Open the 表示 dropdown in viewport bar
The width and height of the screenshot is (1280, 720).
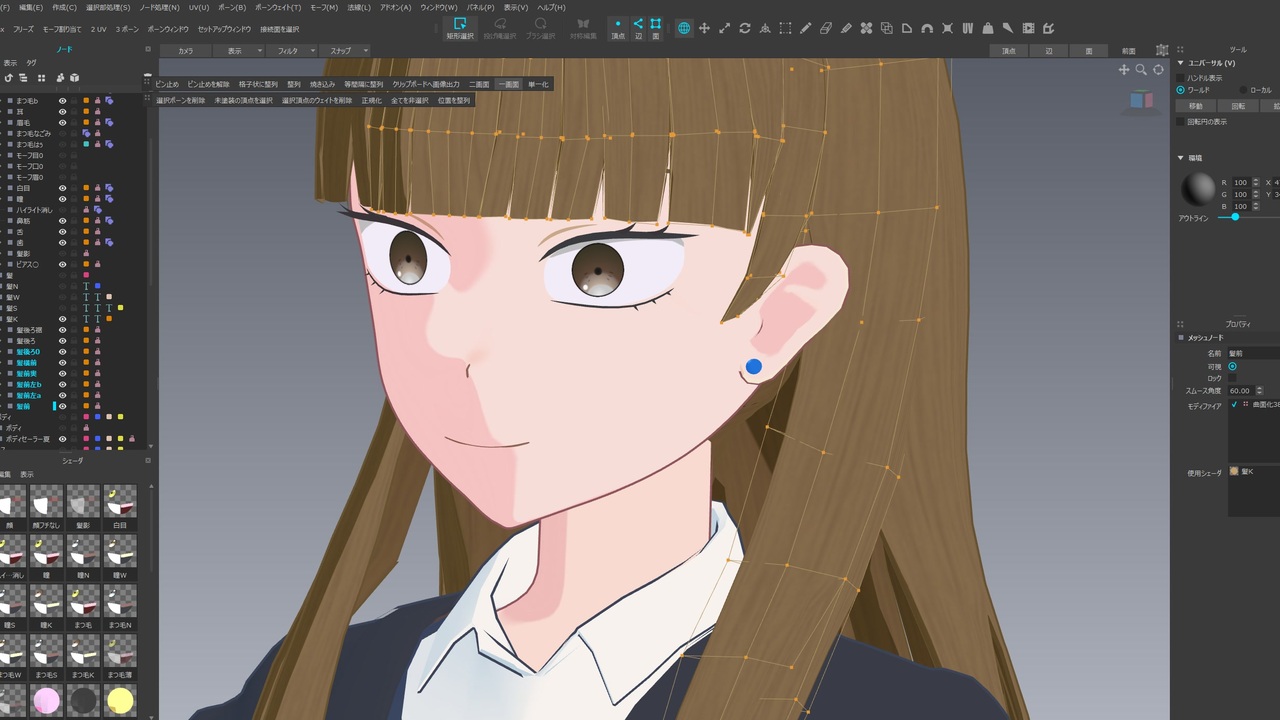pyautogui.click(x=239, y=50)
